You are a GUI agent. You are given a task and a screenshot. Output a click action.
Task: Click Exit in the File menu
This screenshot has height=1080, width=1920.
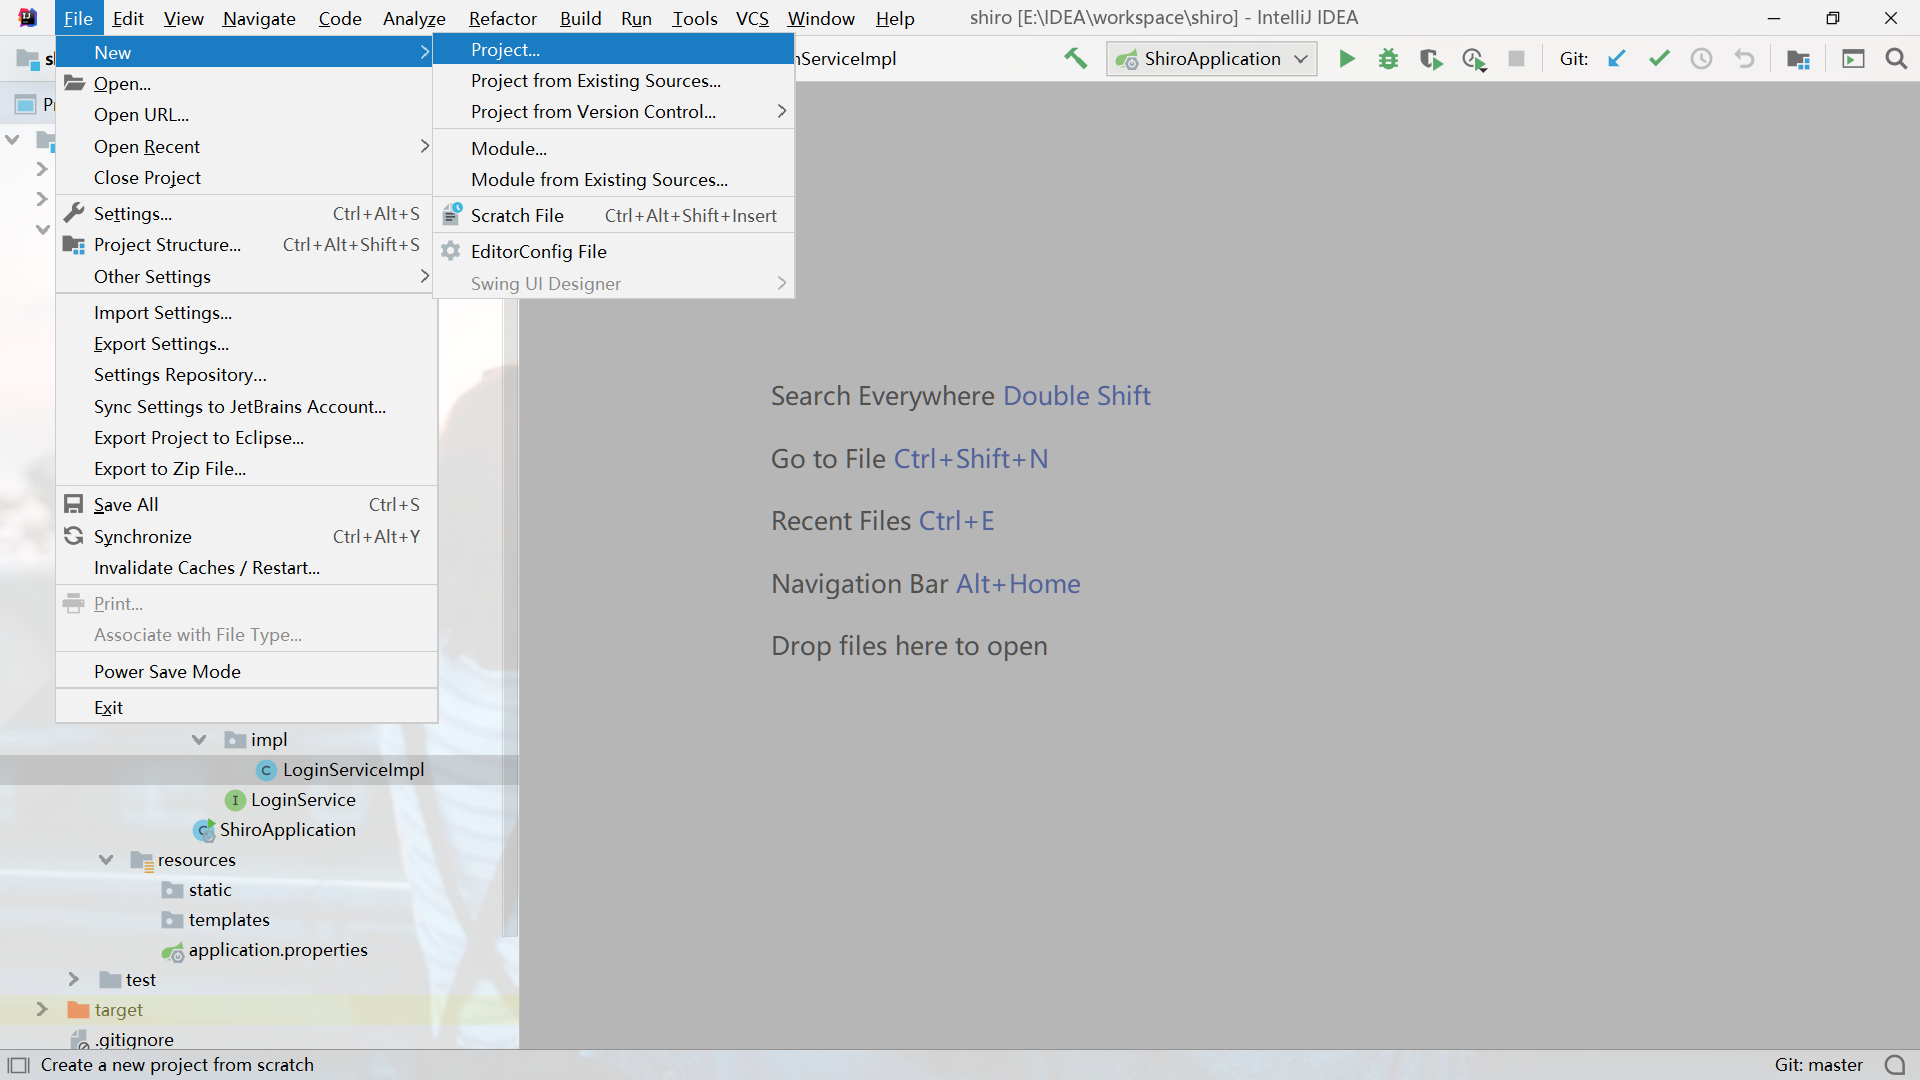(247, 707)
